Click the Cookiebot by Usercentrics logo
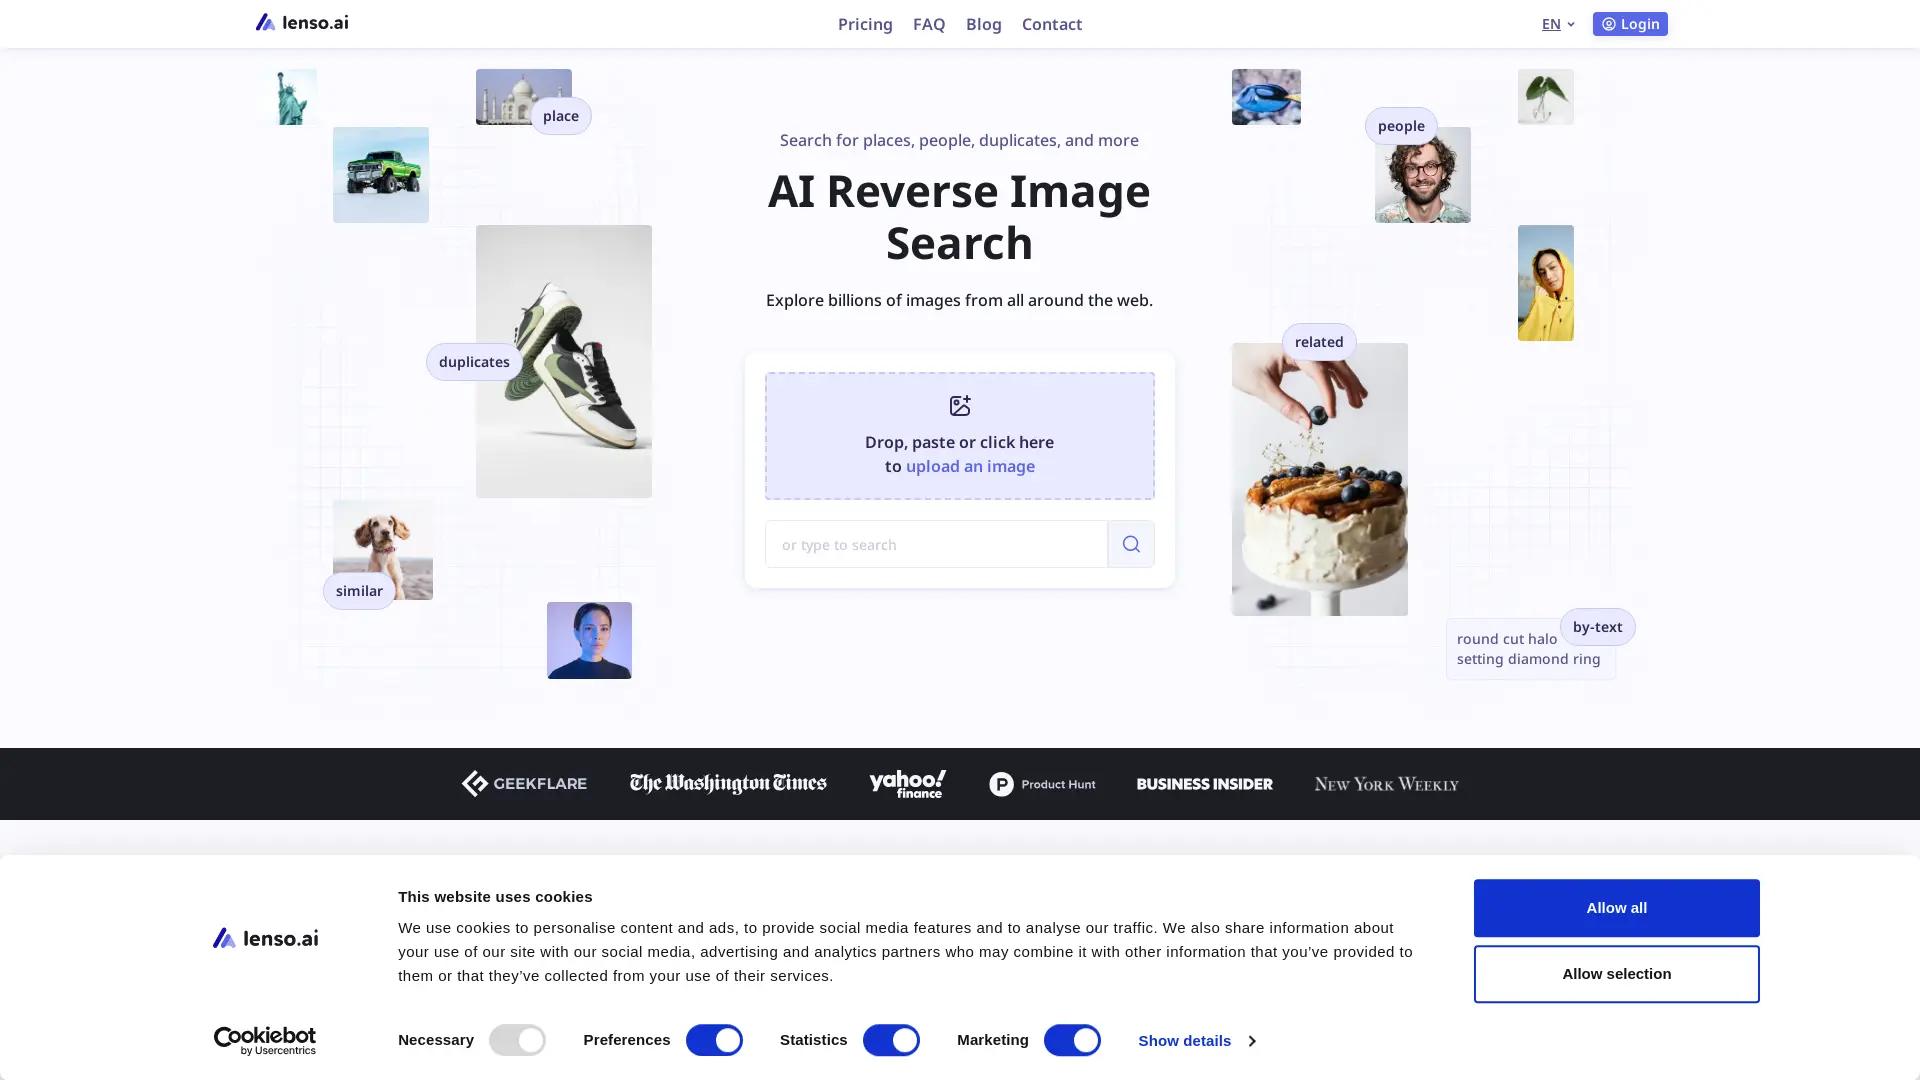Viewport: 1920px width, 1080px height. tap(264, 1040)
